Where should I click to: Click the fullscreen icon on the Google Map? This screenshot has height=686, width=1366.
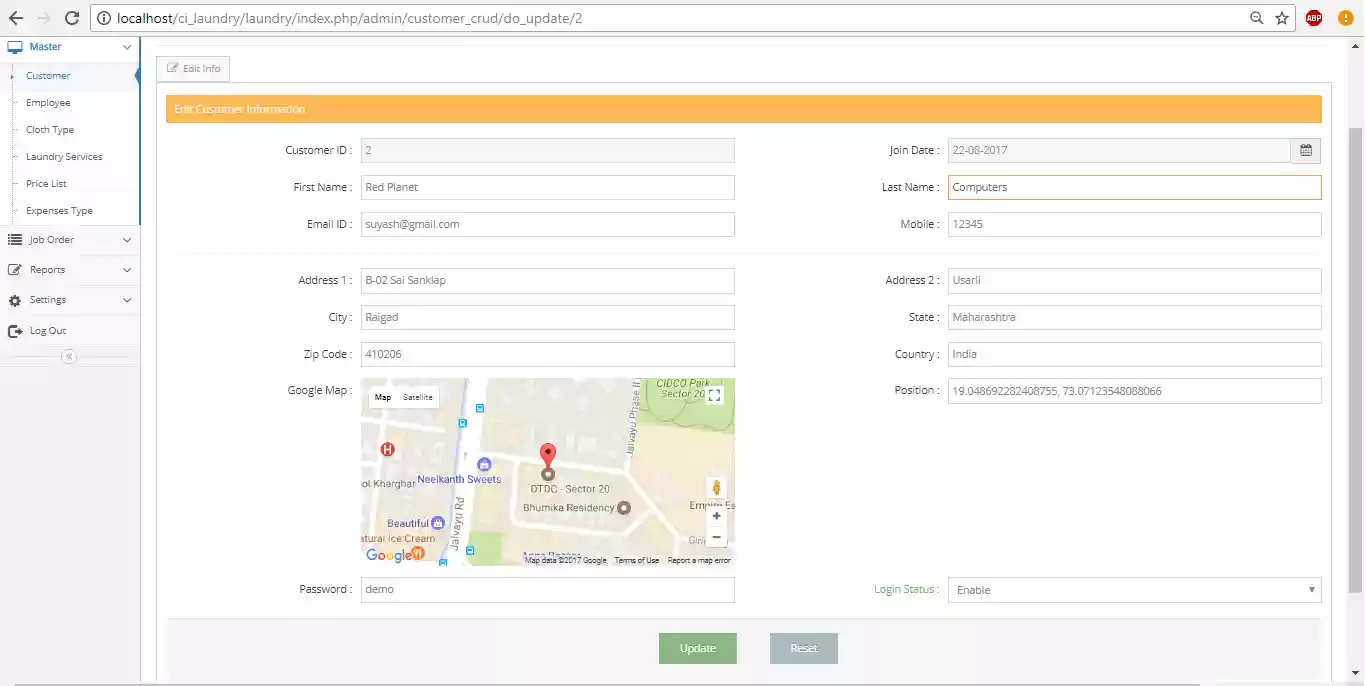tap(715, 395)
